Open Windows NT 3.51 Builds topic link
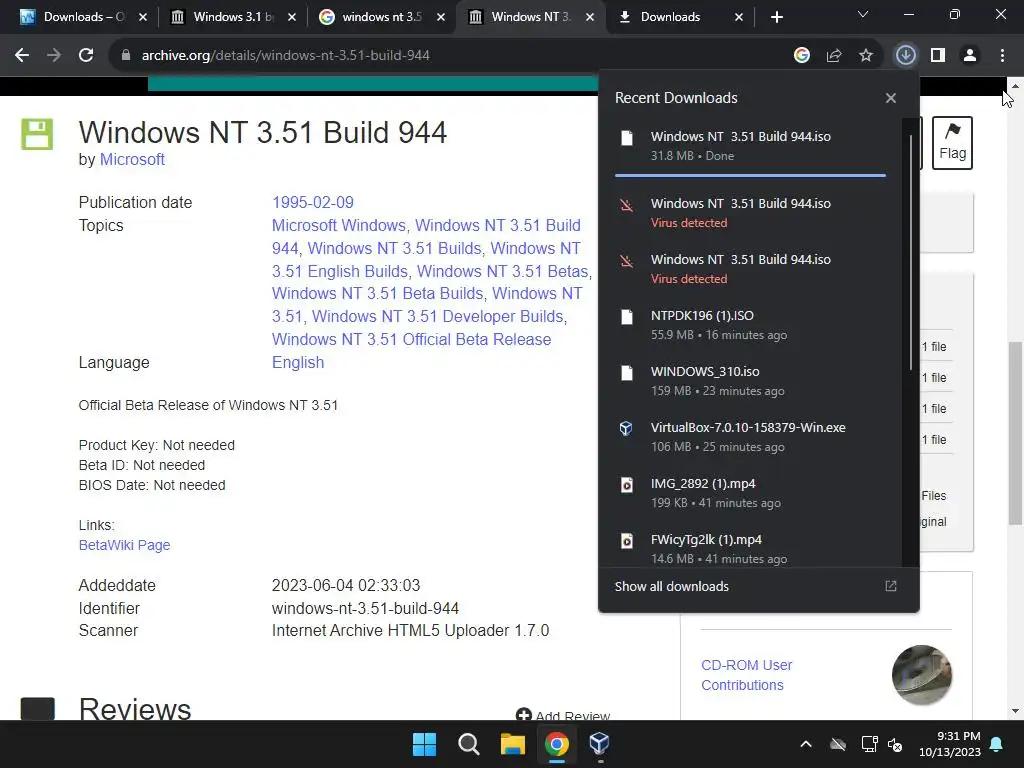The width and height of the screenshot is (1024, 768). (x=394, y=248)
